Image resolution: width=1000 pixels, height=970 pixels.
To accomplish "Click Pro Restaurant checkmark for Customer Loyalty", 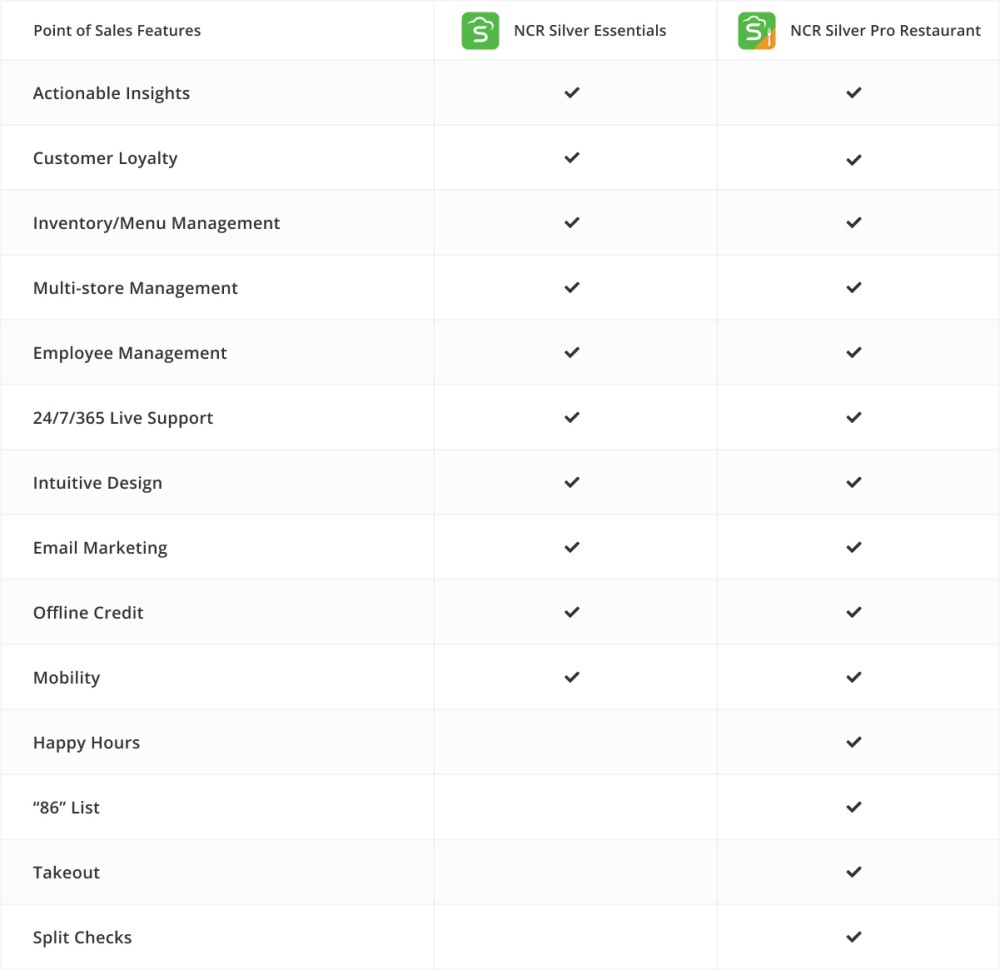I will [x=854, y=159].
